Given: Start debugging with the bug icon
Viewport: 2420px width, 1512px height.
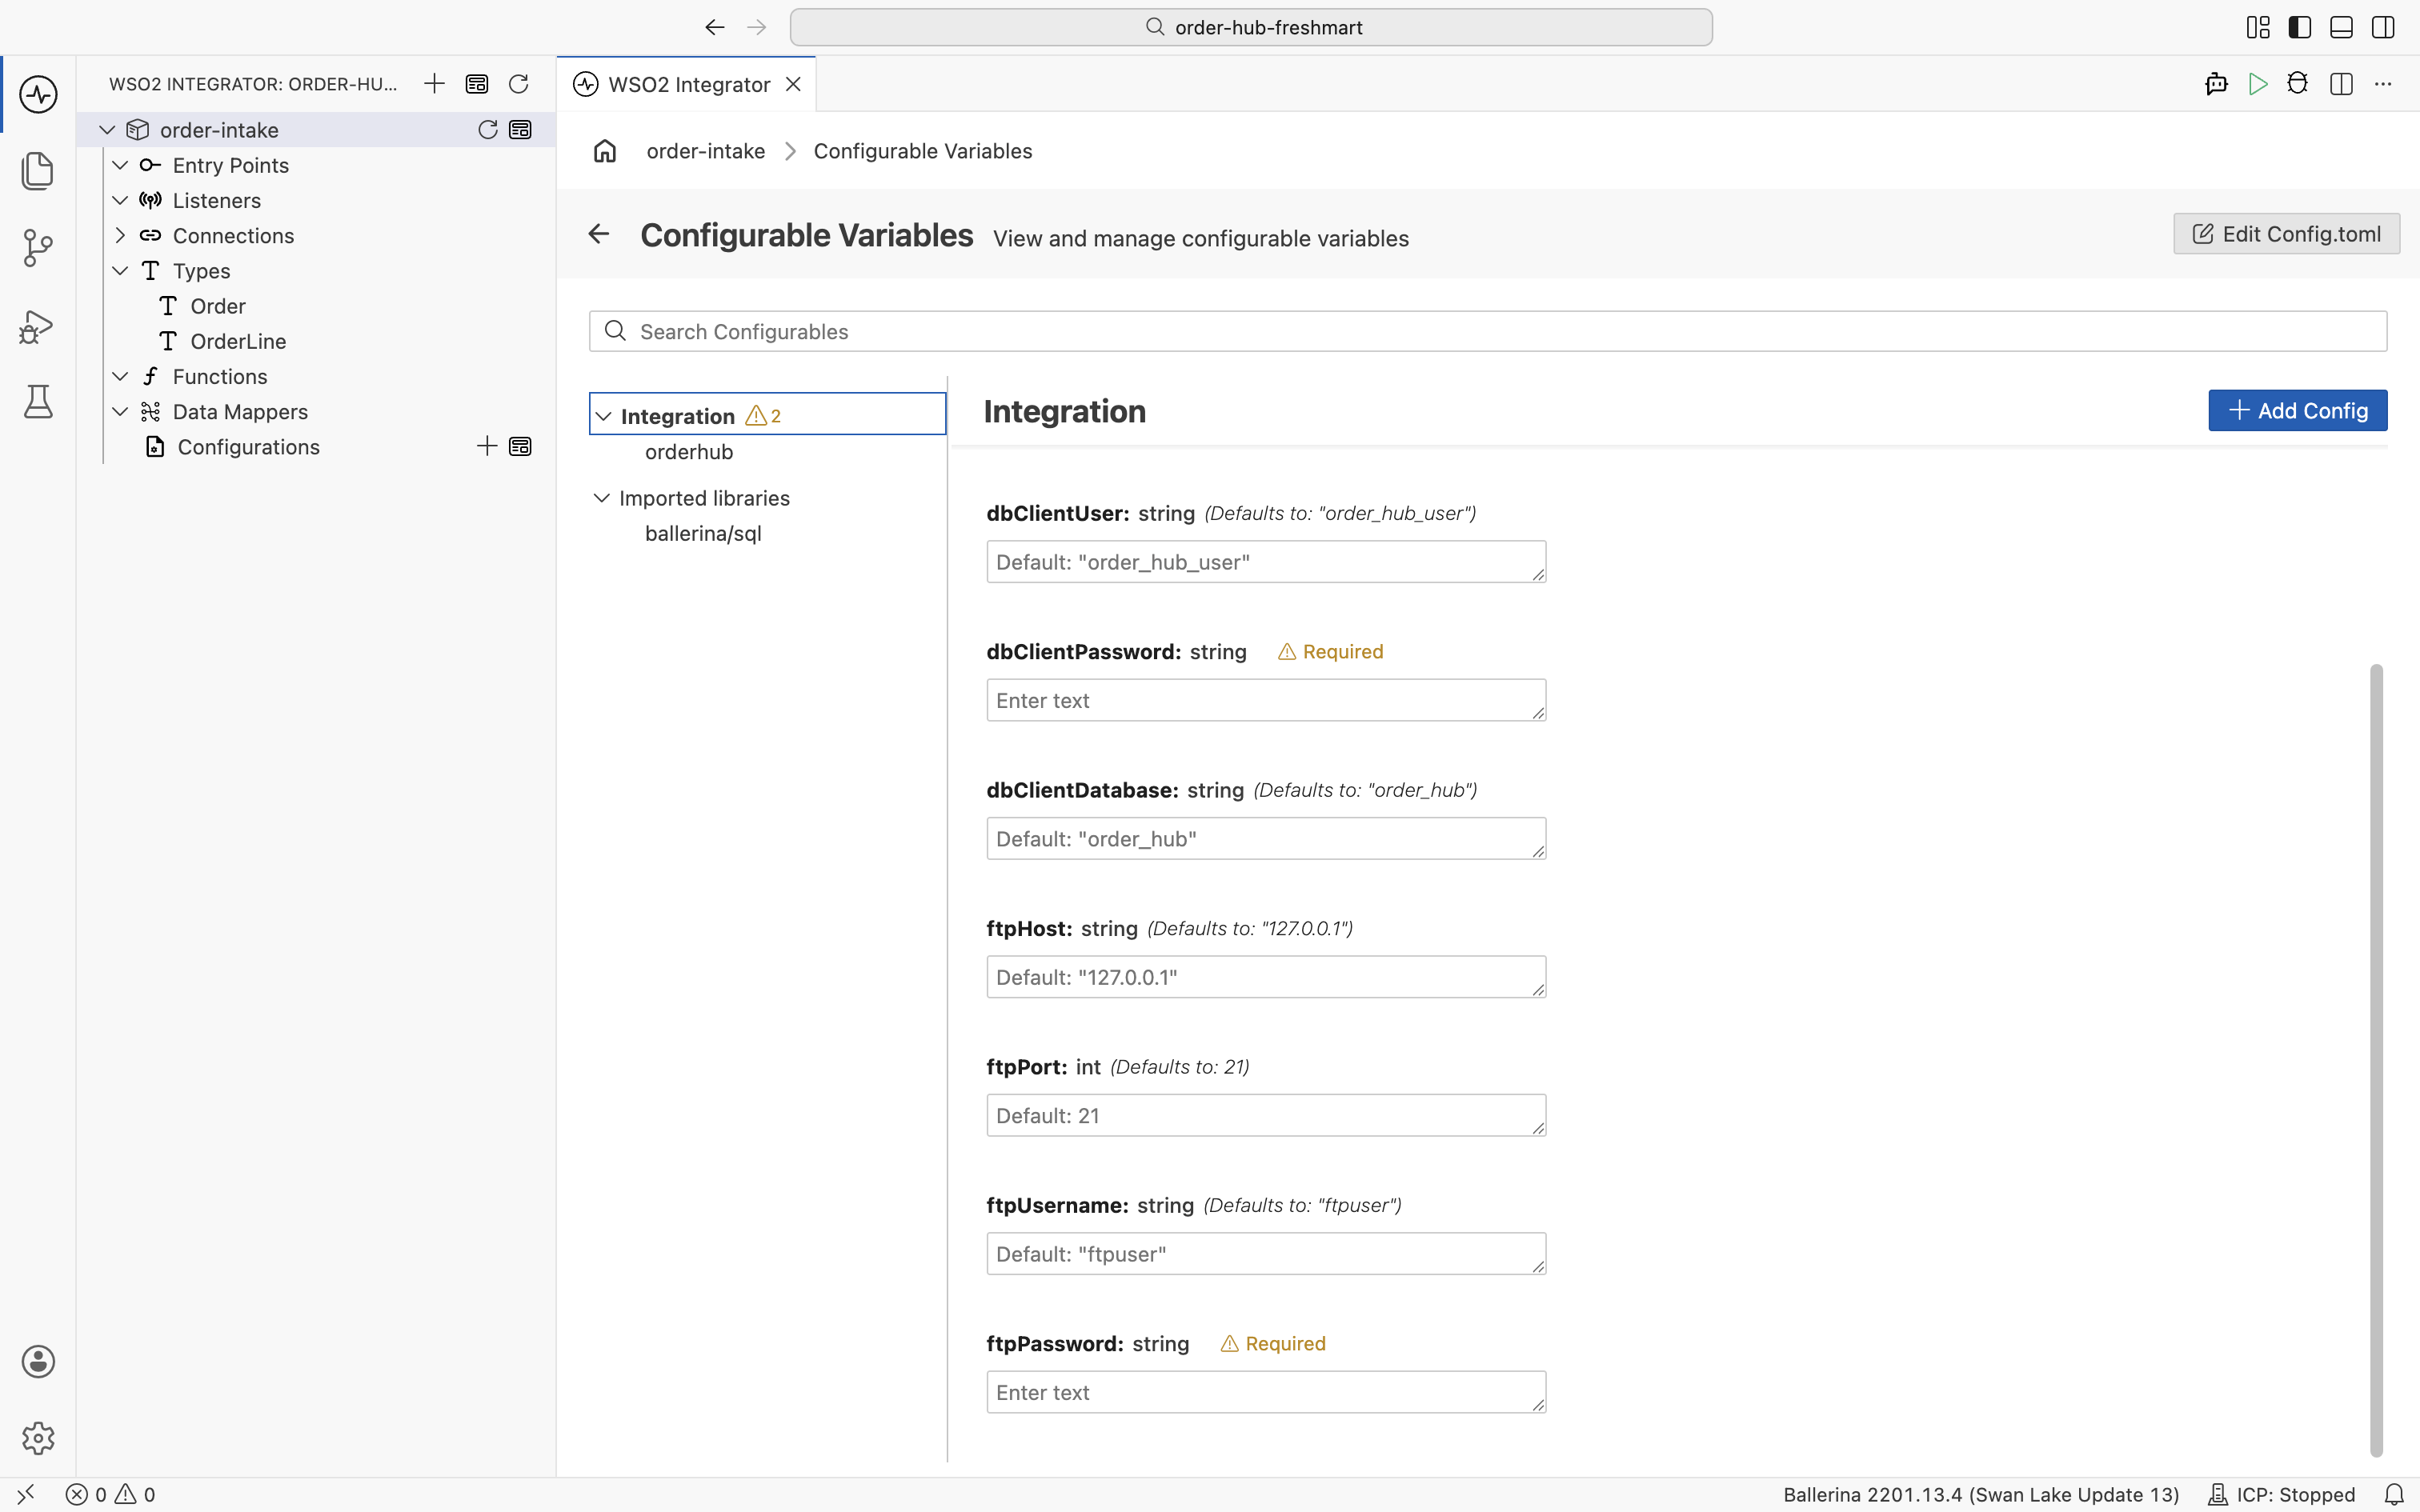Looking at the screenshot, I should pyautogui.click(x=2298, y=84).
